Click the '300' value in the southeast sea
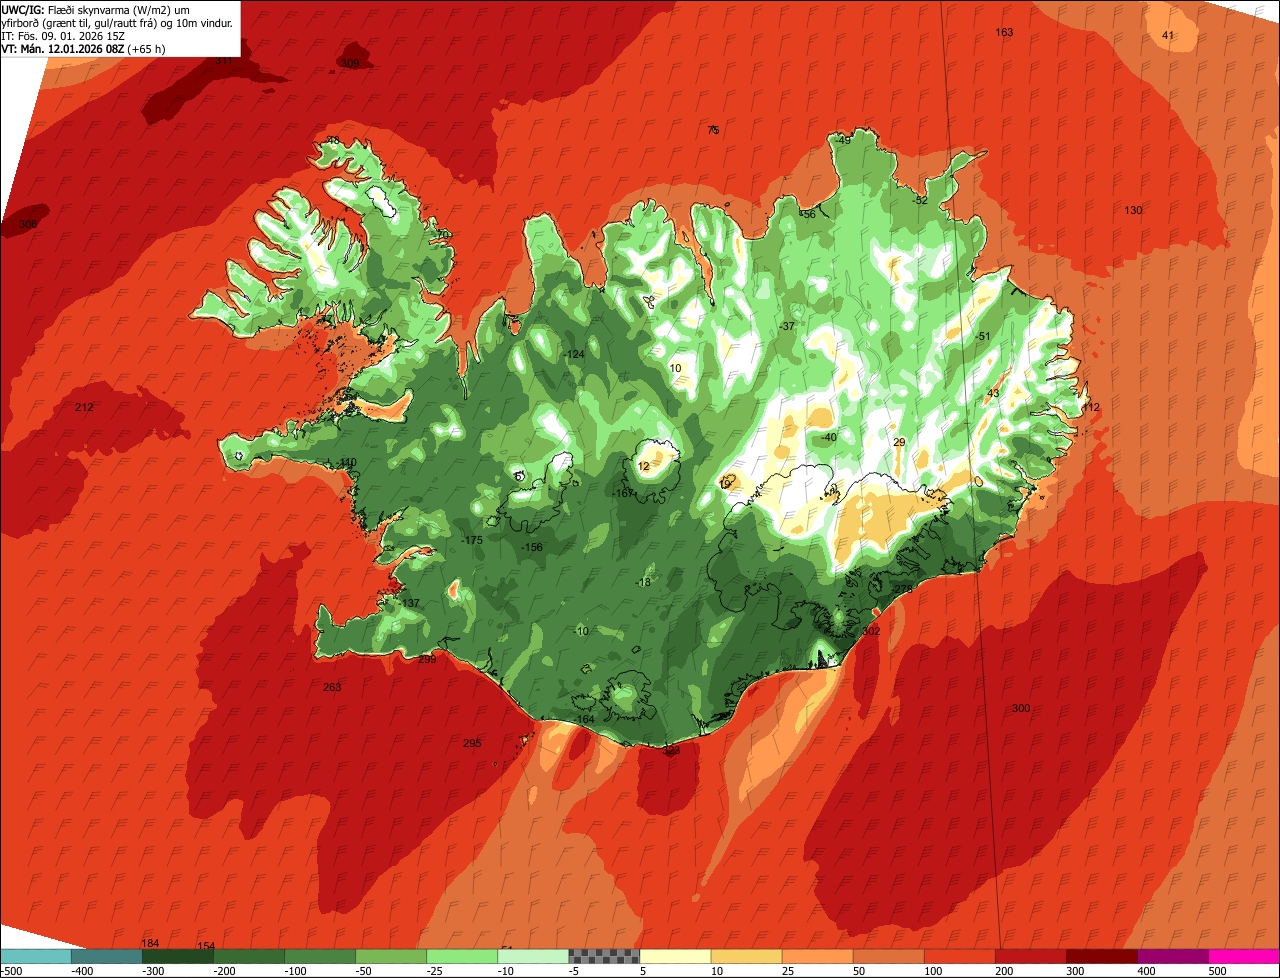This screenshot has height=978, width=1280. [1020, 708]
